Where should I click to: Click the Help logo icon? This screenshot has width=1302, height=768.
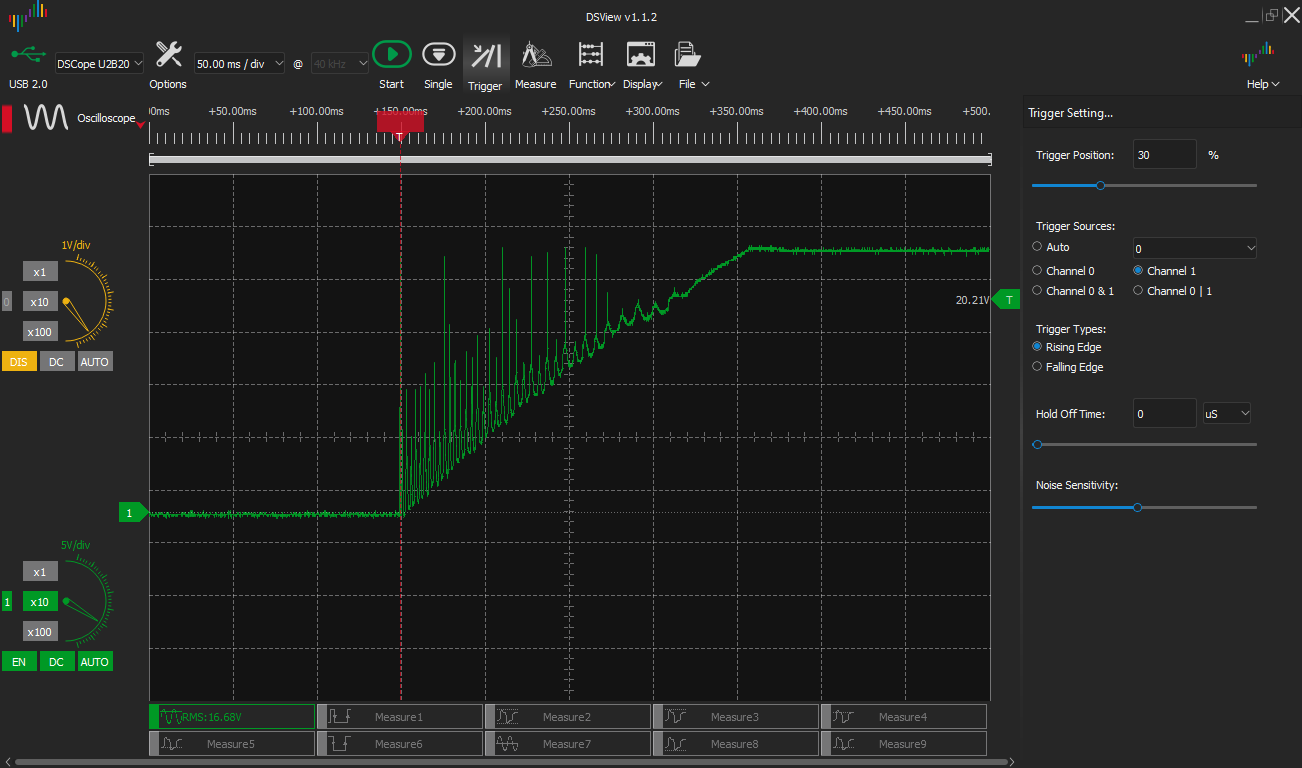click(1257, 54)
